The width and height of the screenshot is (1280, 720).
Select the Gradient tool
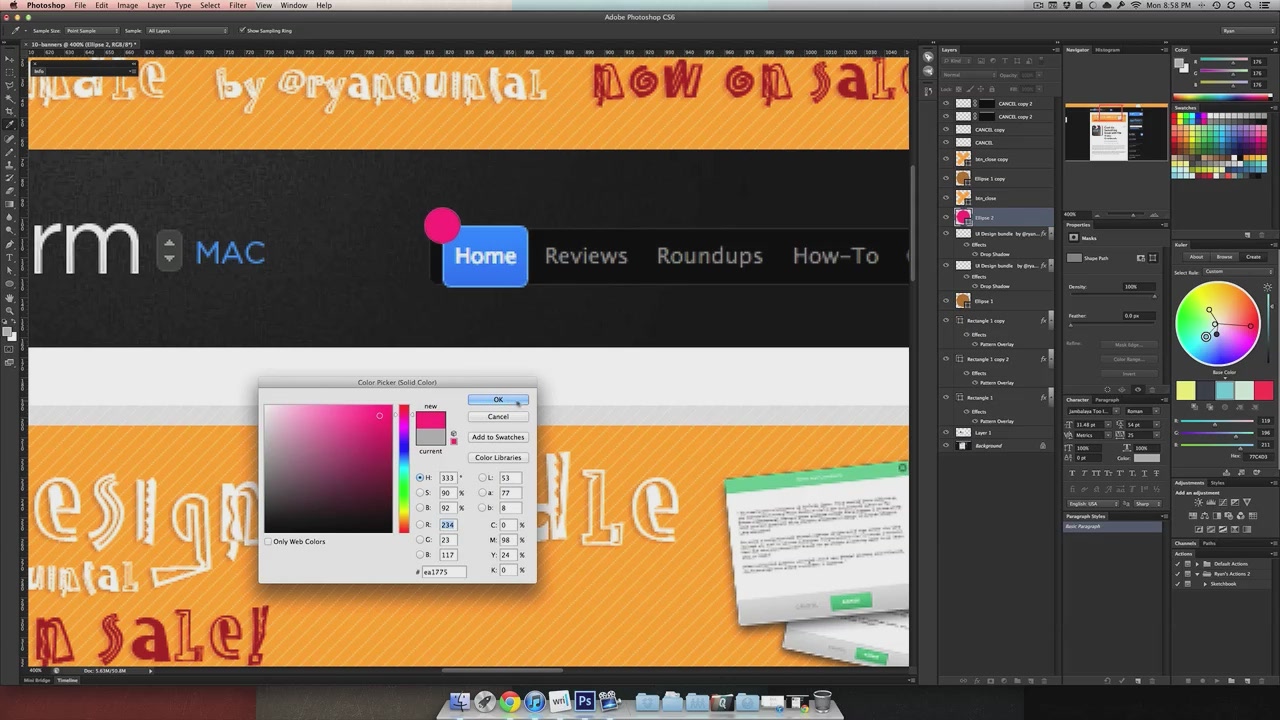[10, 203]
